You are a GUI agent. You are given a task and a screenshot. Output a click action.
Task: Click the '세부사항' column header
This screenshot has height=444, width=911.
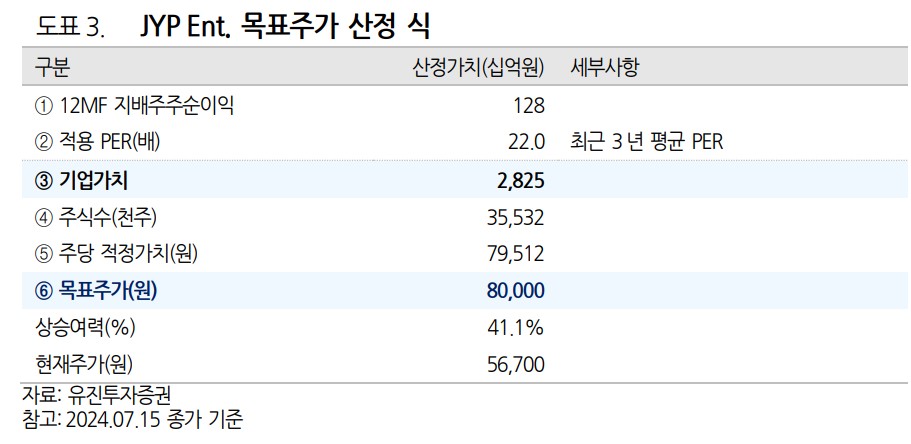point(604,69)
